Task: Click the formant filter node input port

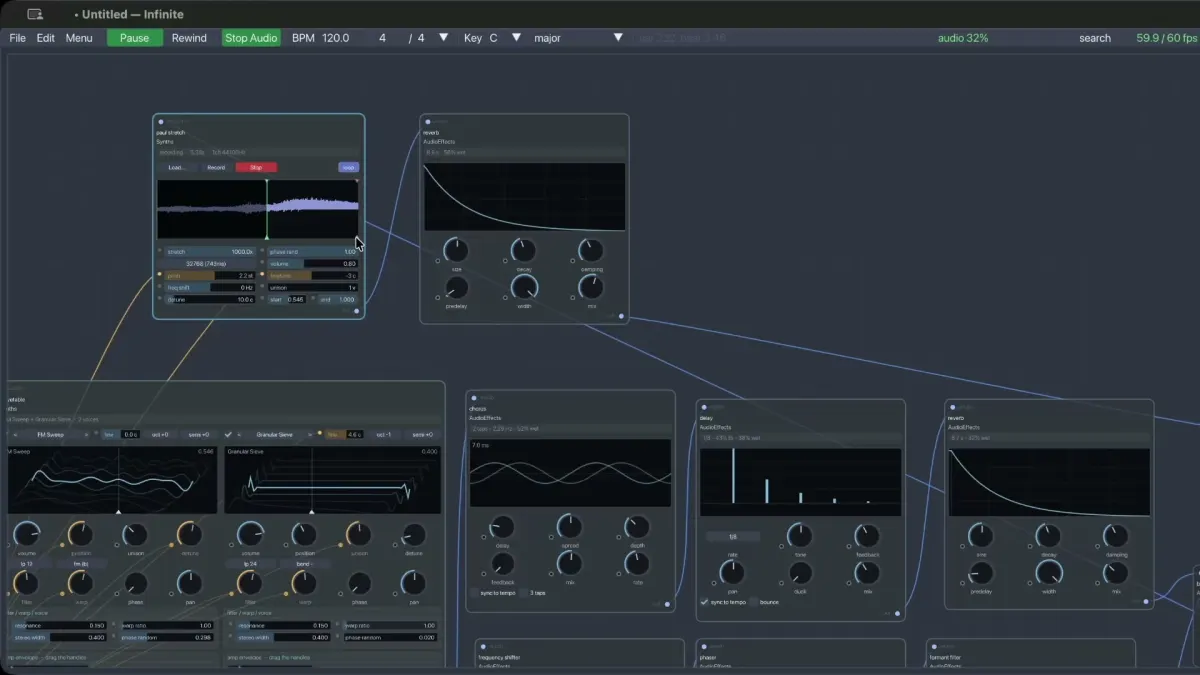Action: pos(934,646)
